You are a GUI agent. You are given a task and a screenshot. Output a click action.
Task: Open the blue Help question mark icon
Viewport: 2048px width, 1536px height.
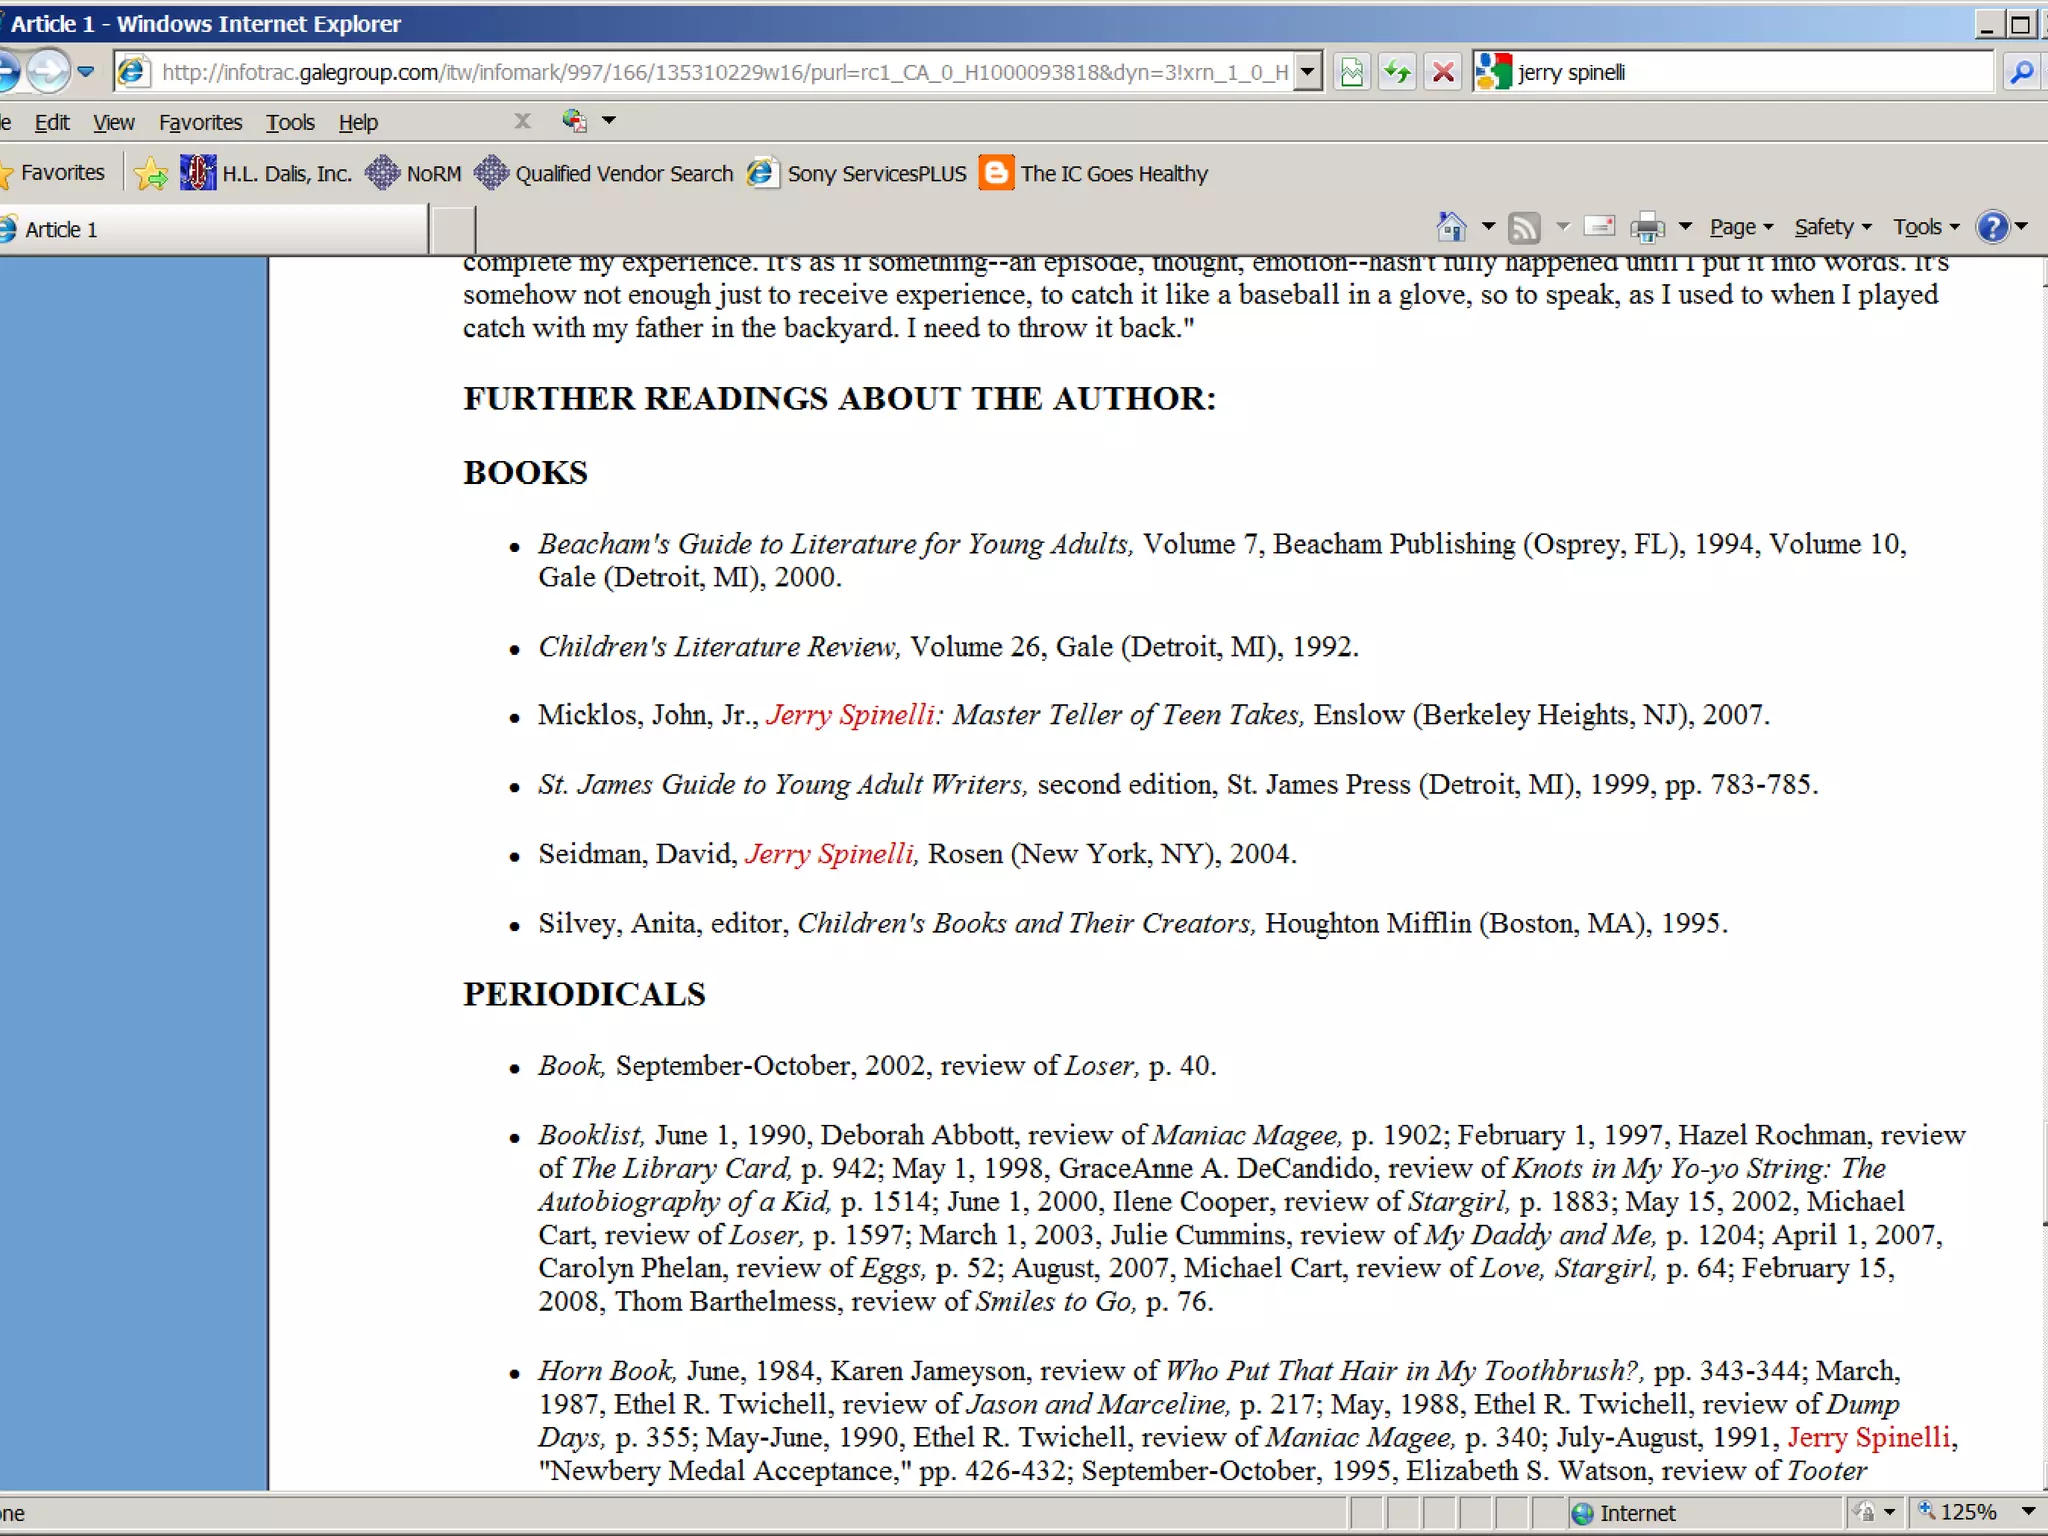click(x=1992, y=227)
